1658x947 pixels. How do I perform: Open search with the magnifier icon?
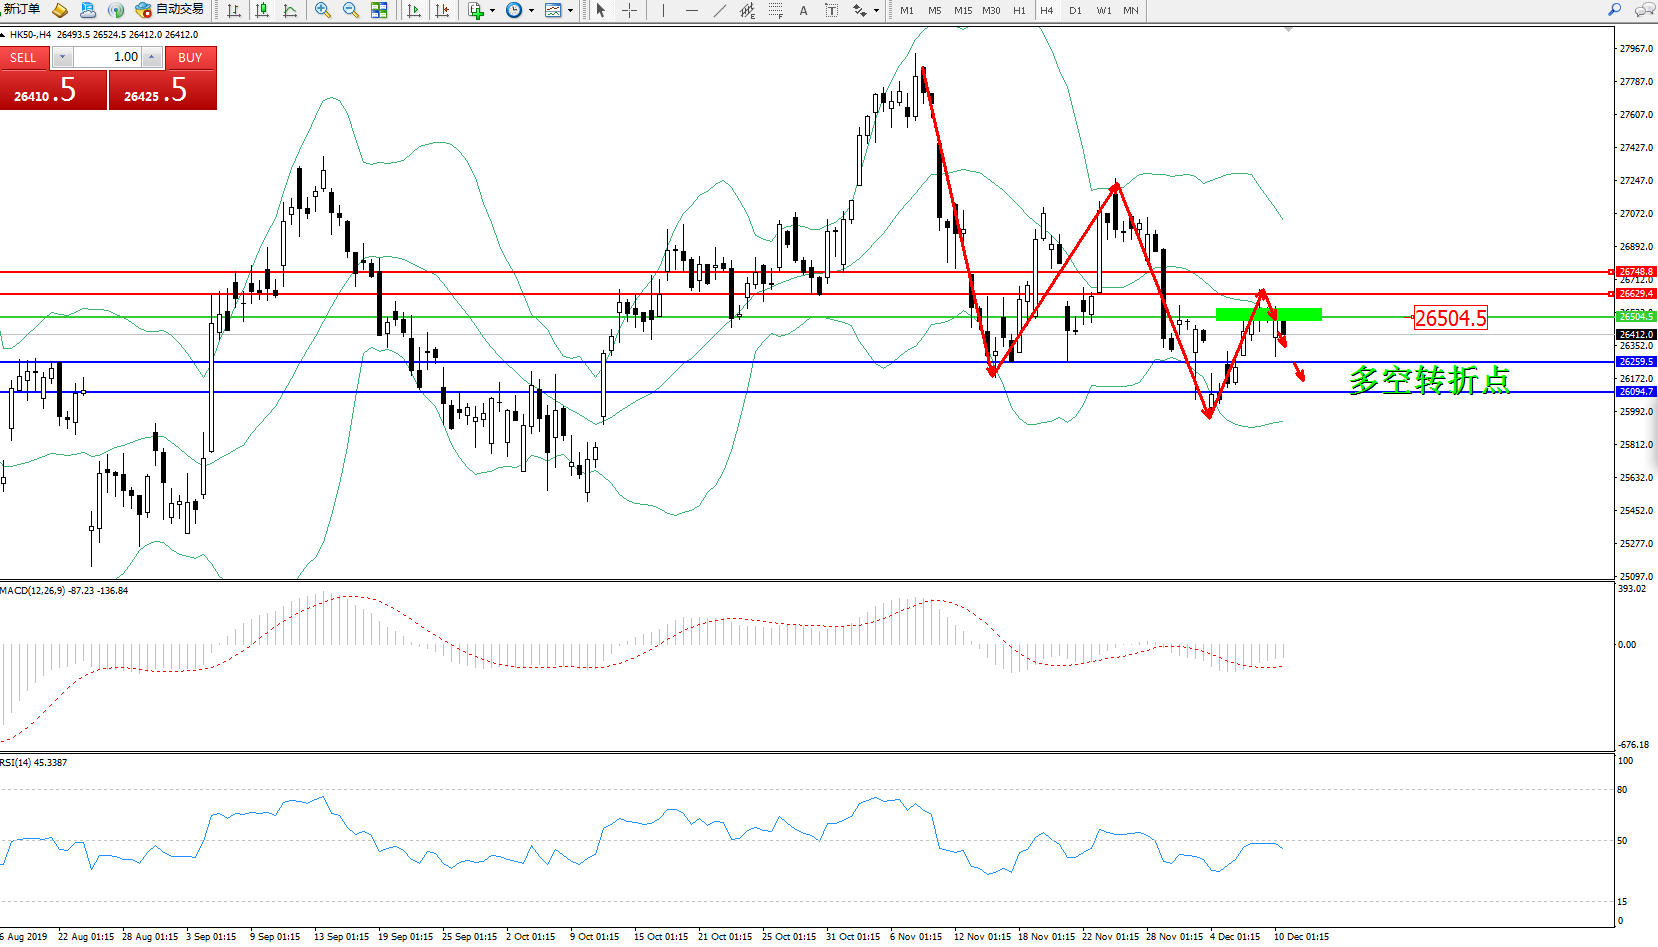tap(1614, 10)
